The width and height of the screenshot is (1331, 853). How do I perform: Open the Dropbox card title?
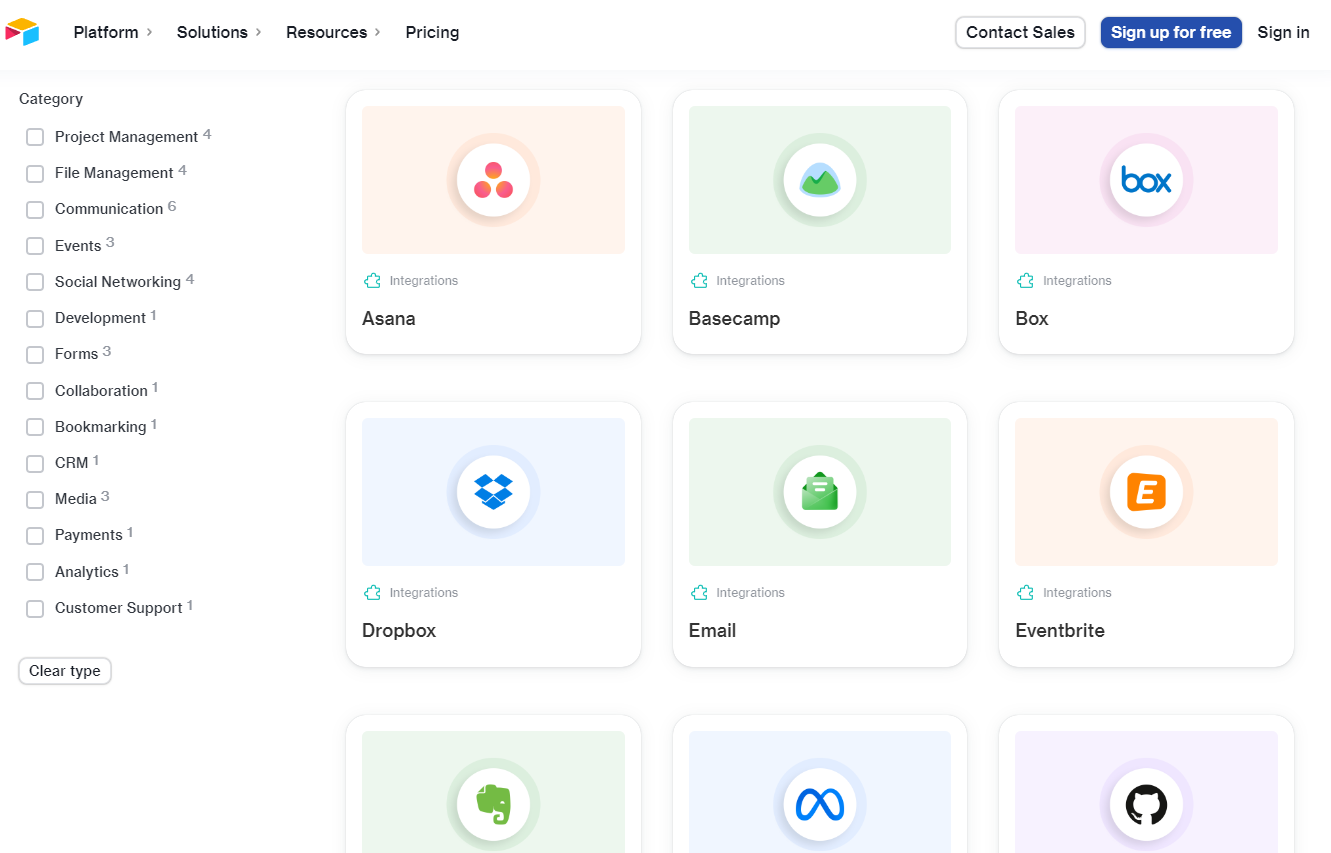[399, 631]
